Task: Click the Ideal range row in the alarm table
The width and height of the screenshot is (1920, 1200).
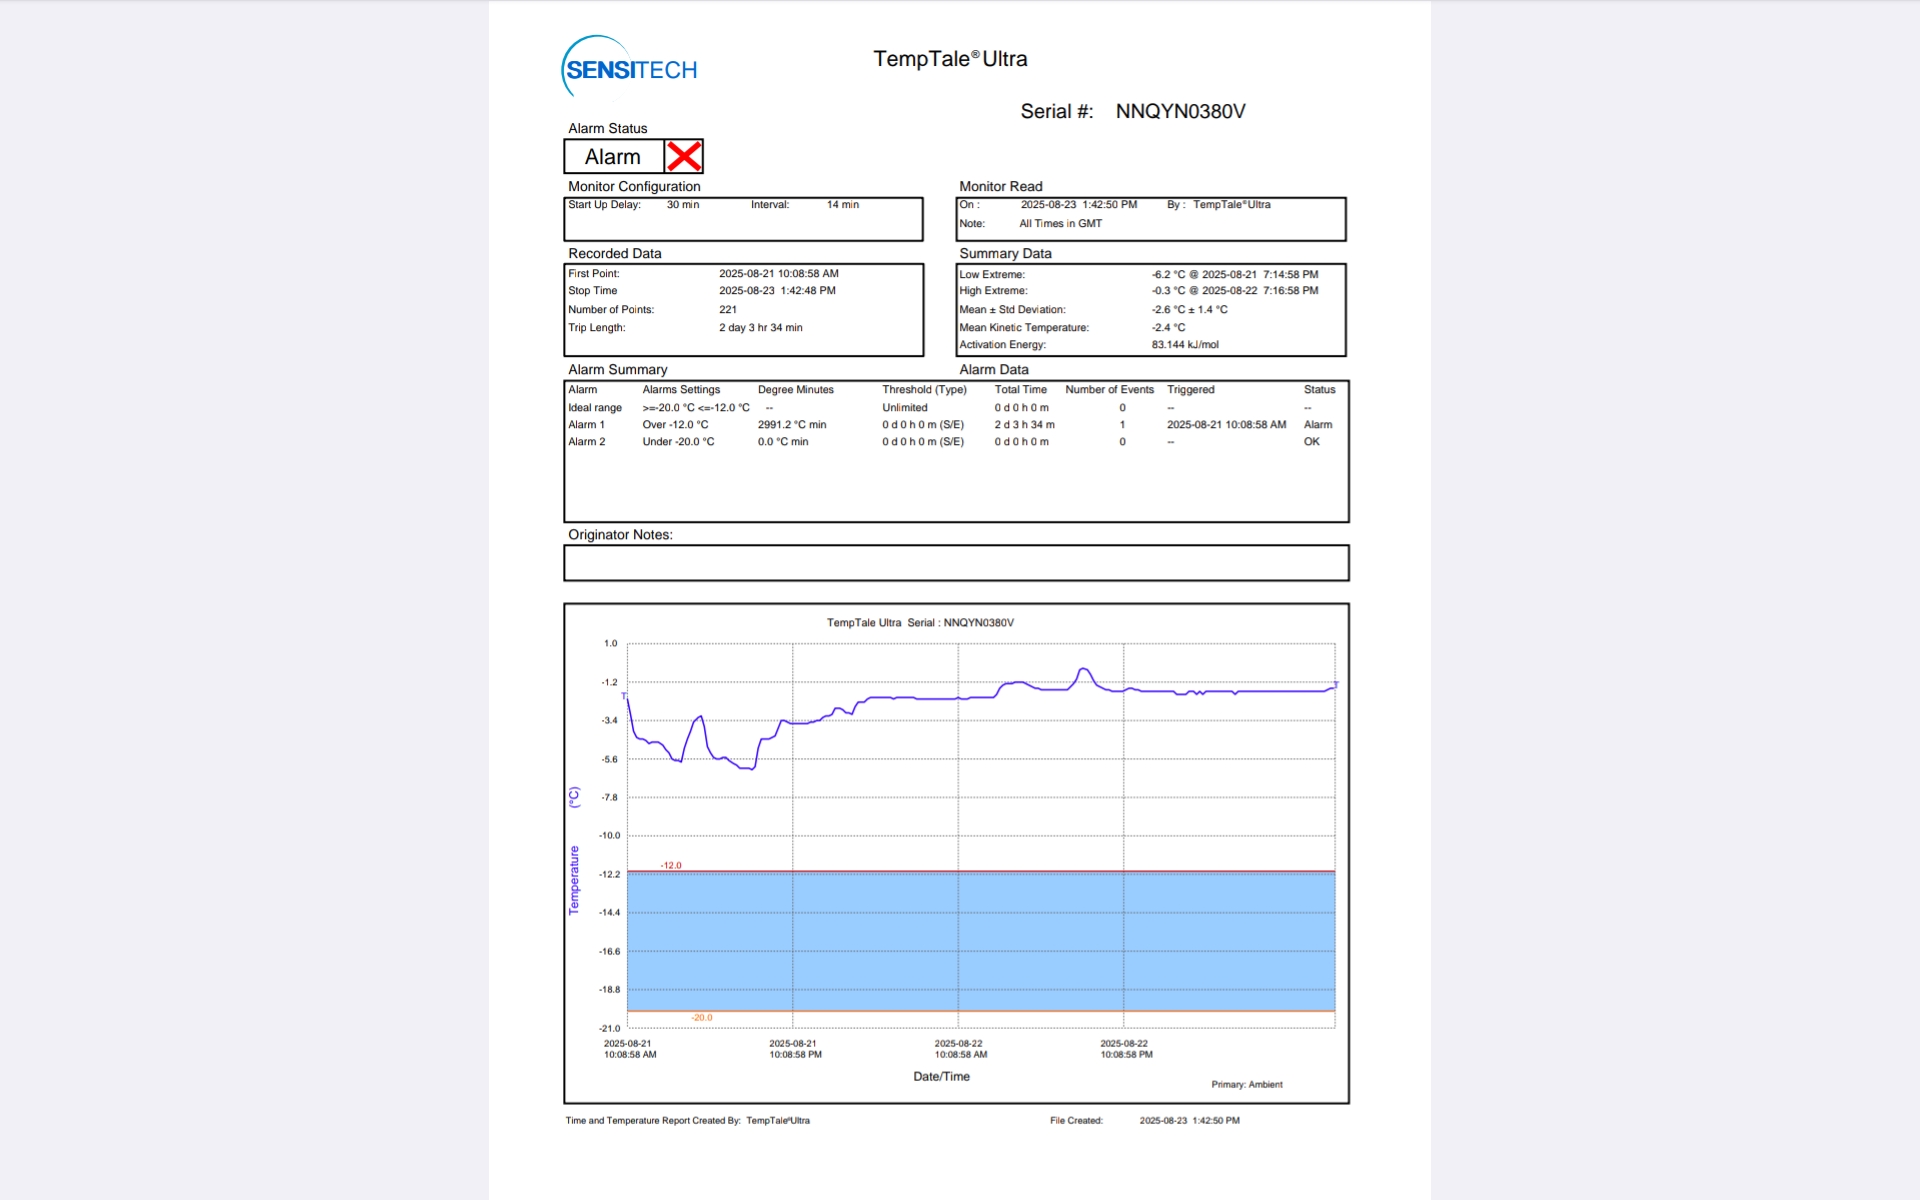Action: click(595, 408)
